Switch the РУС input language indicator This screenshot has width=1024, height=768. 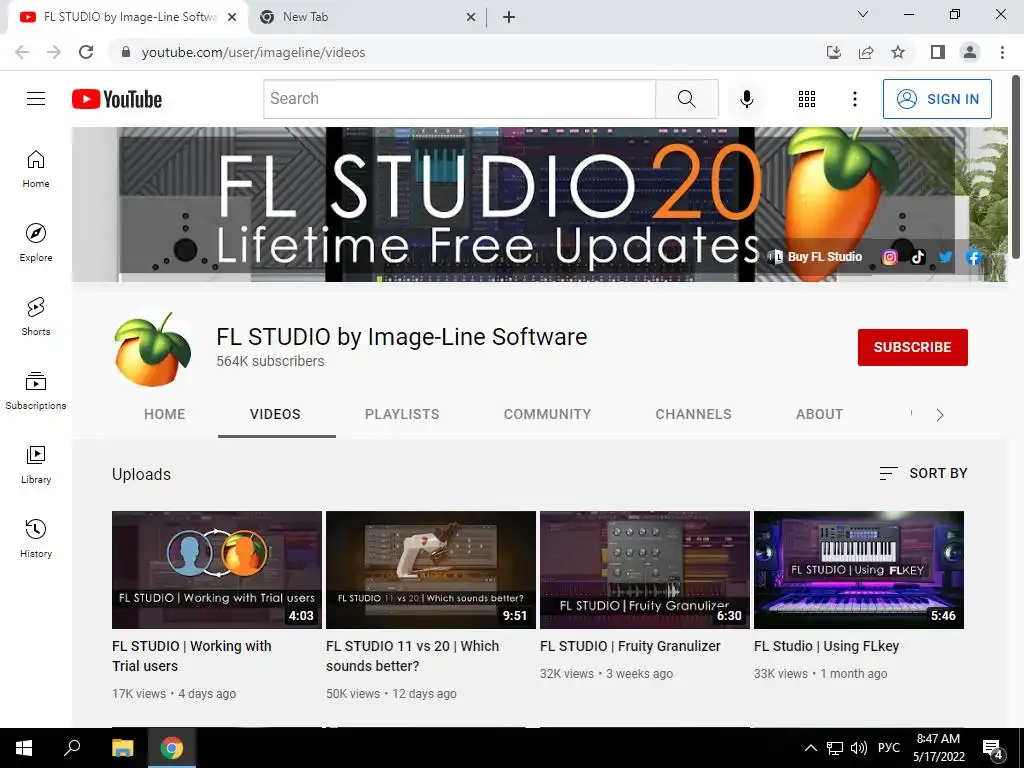click(x=888, y=748)
